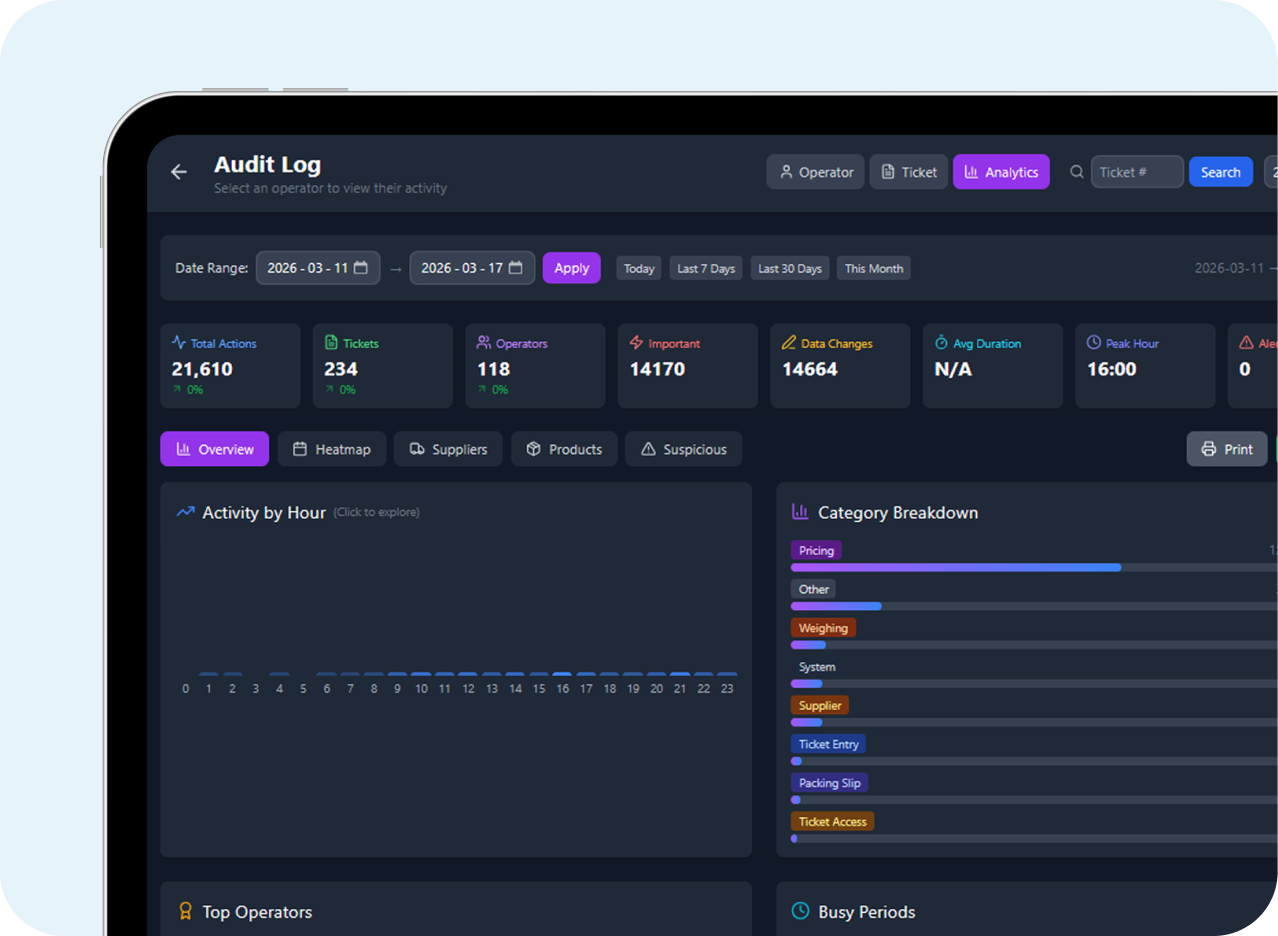The width and height of the screenshot is (1278, 936).
Task: Click the magnifier icon near Ticket # field
Action: click(x=1077, y=172)
